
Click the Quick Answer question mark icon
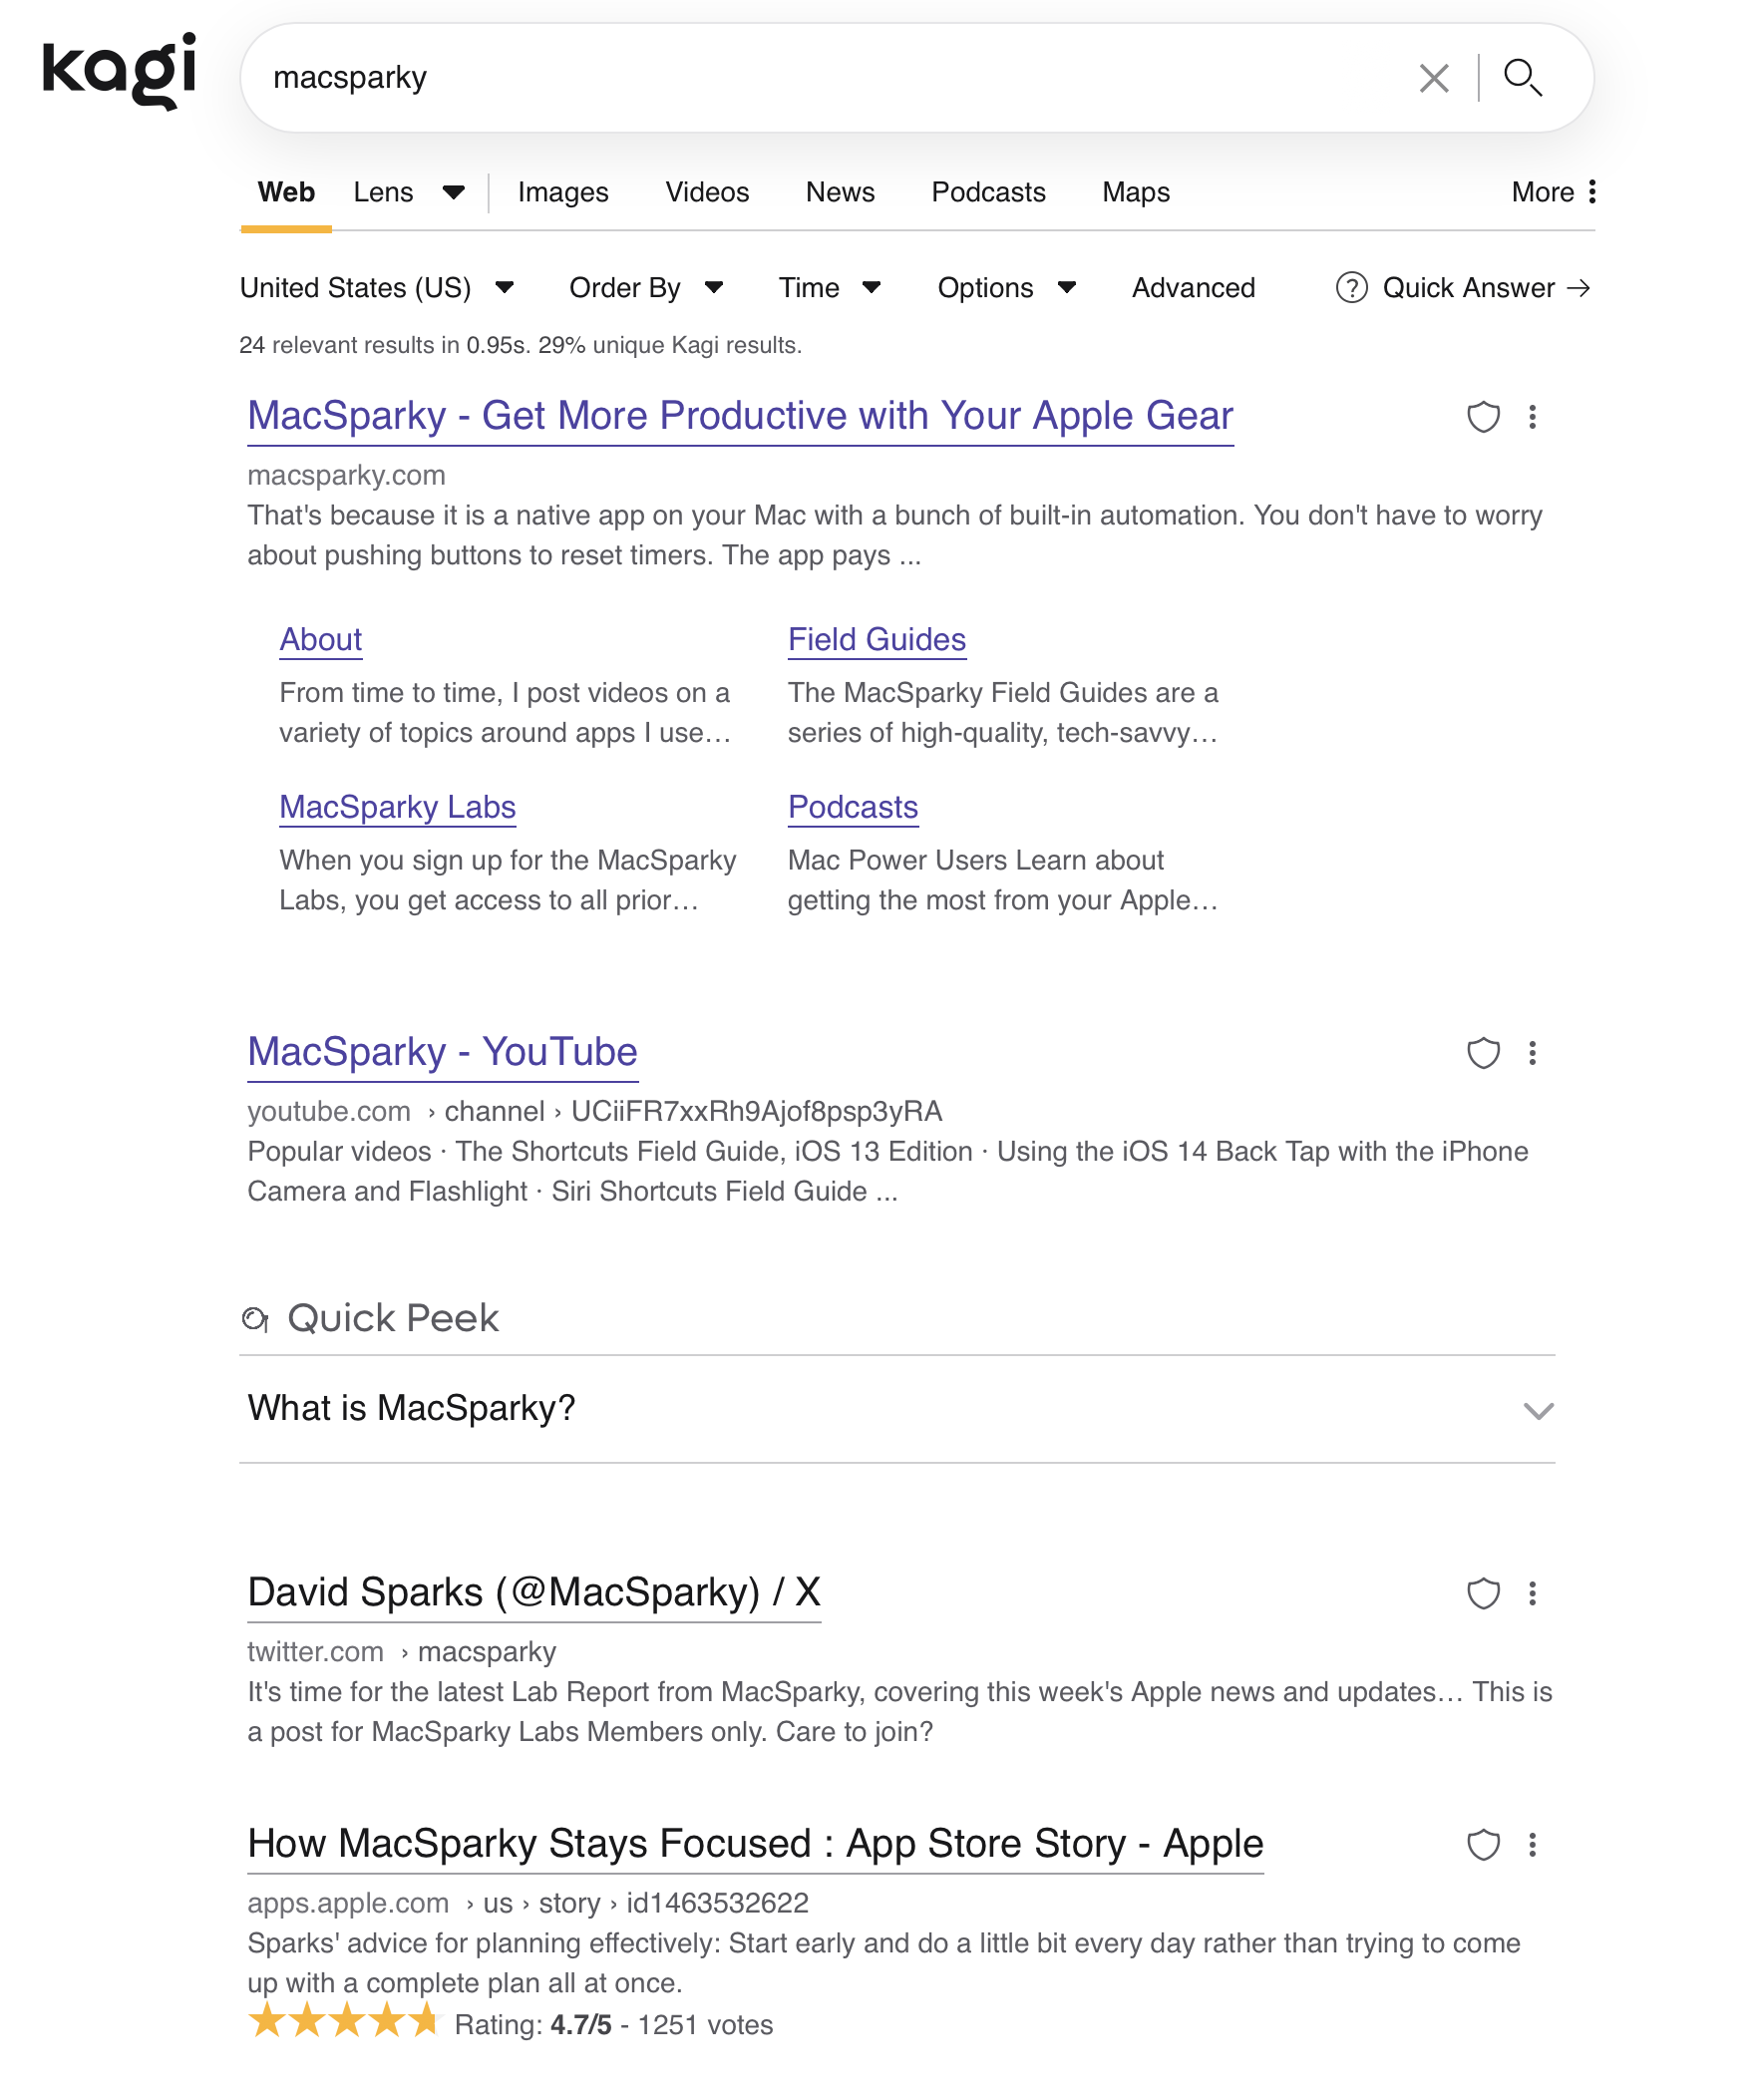pyautogui.click(x=1351, y=288)
